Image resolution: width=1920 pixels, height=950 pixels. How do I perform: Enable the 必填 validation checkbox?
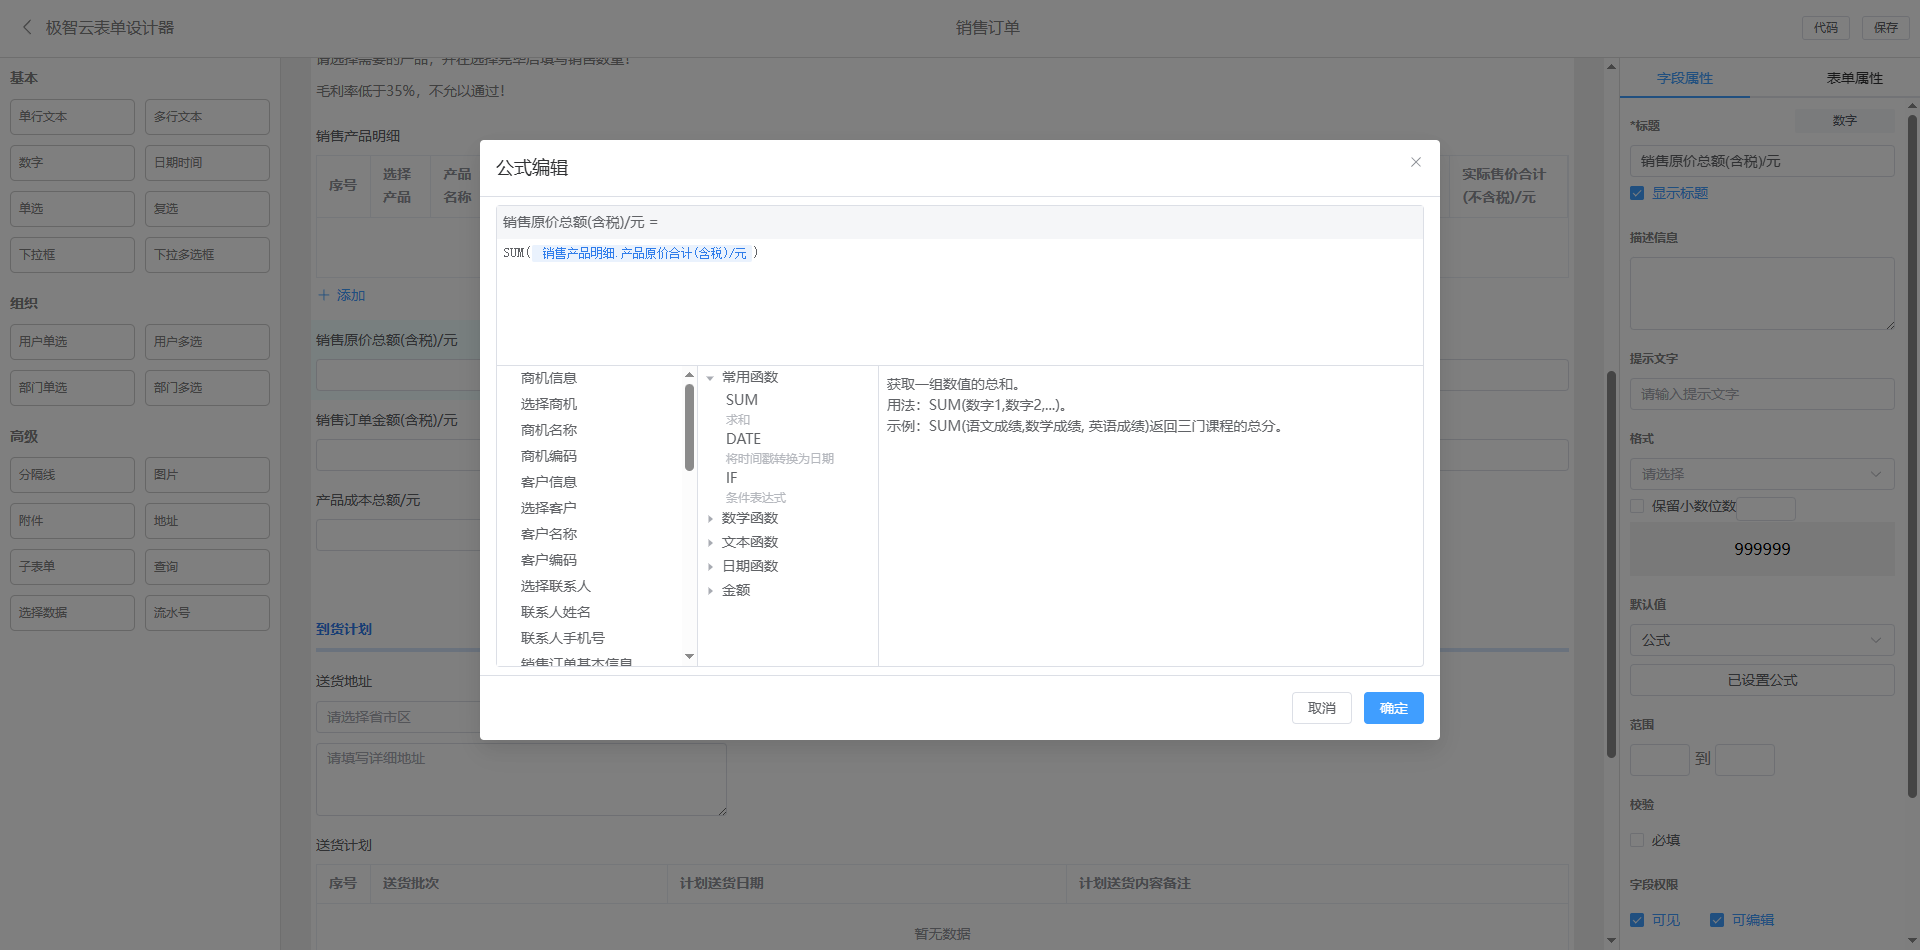point(1637,840)
